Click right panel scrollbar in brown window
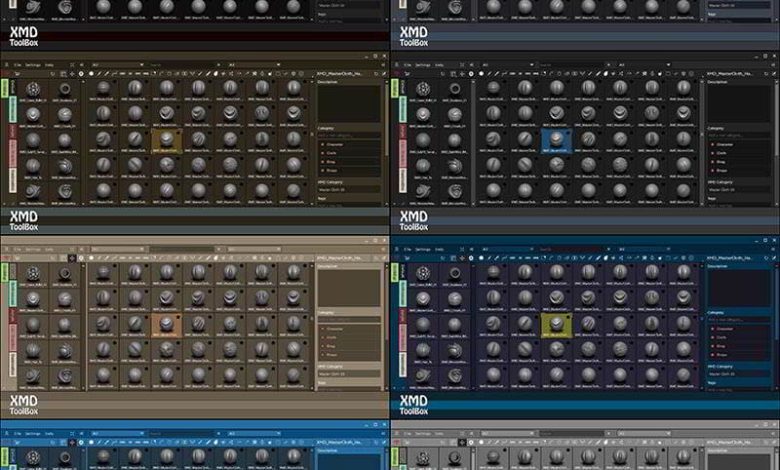The width and height of the screenshot is (780, 470). pos(385,118)
